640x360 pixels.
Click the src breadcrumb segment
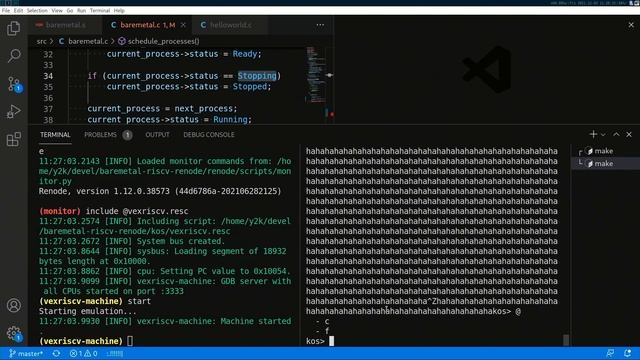click(x=41, y=41)
